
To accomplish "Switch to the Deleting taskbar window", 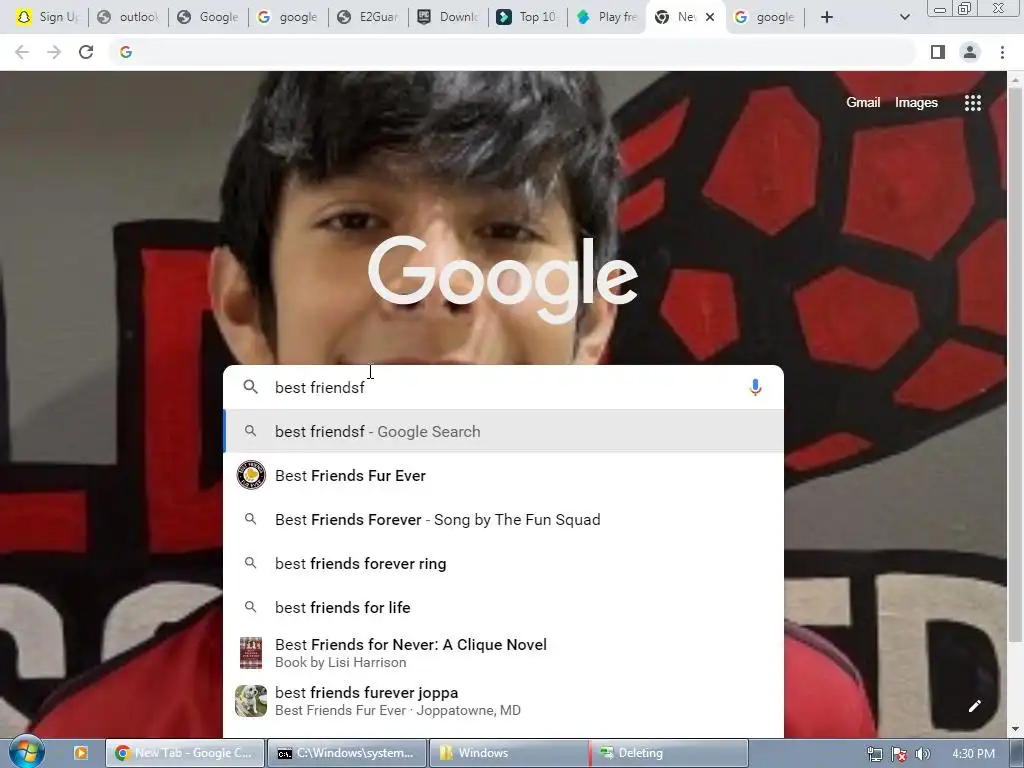I will point(669,753).
